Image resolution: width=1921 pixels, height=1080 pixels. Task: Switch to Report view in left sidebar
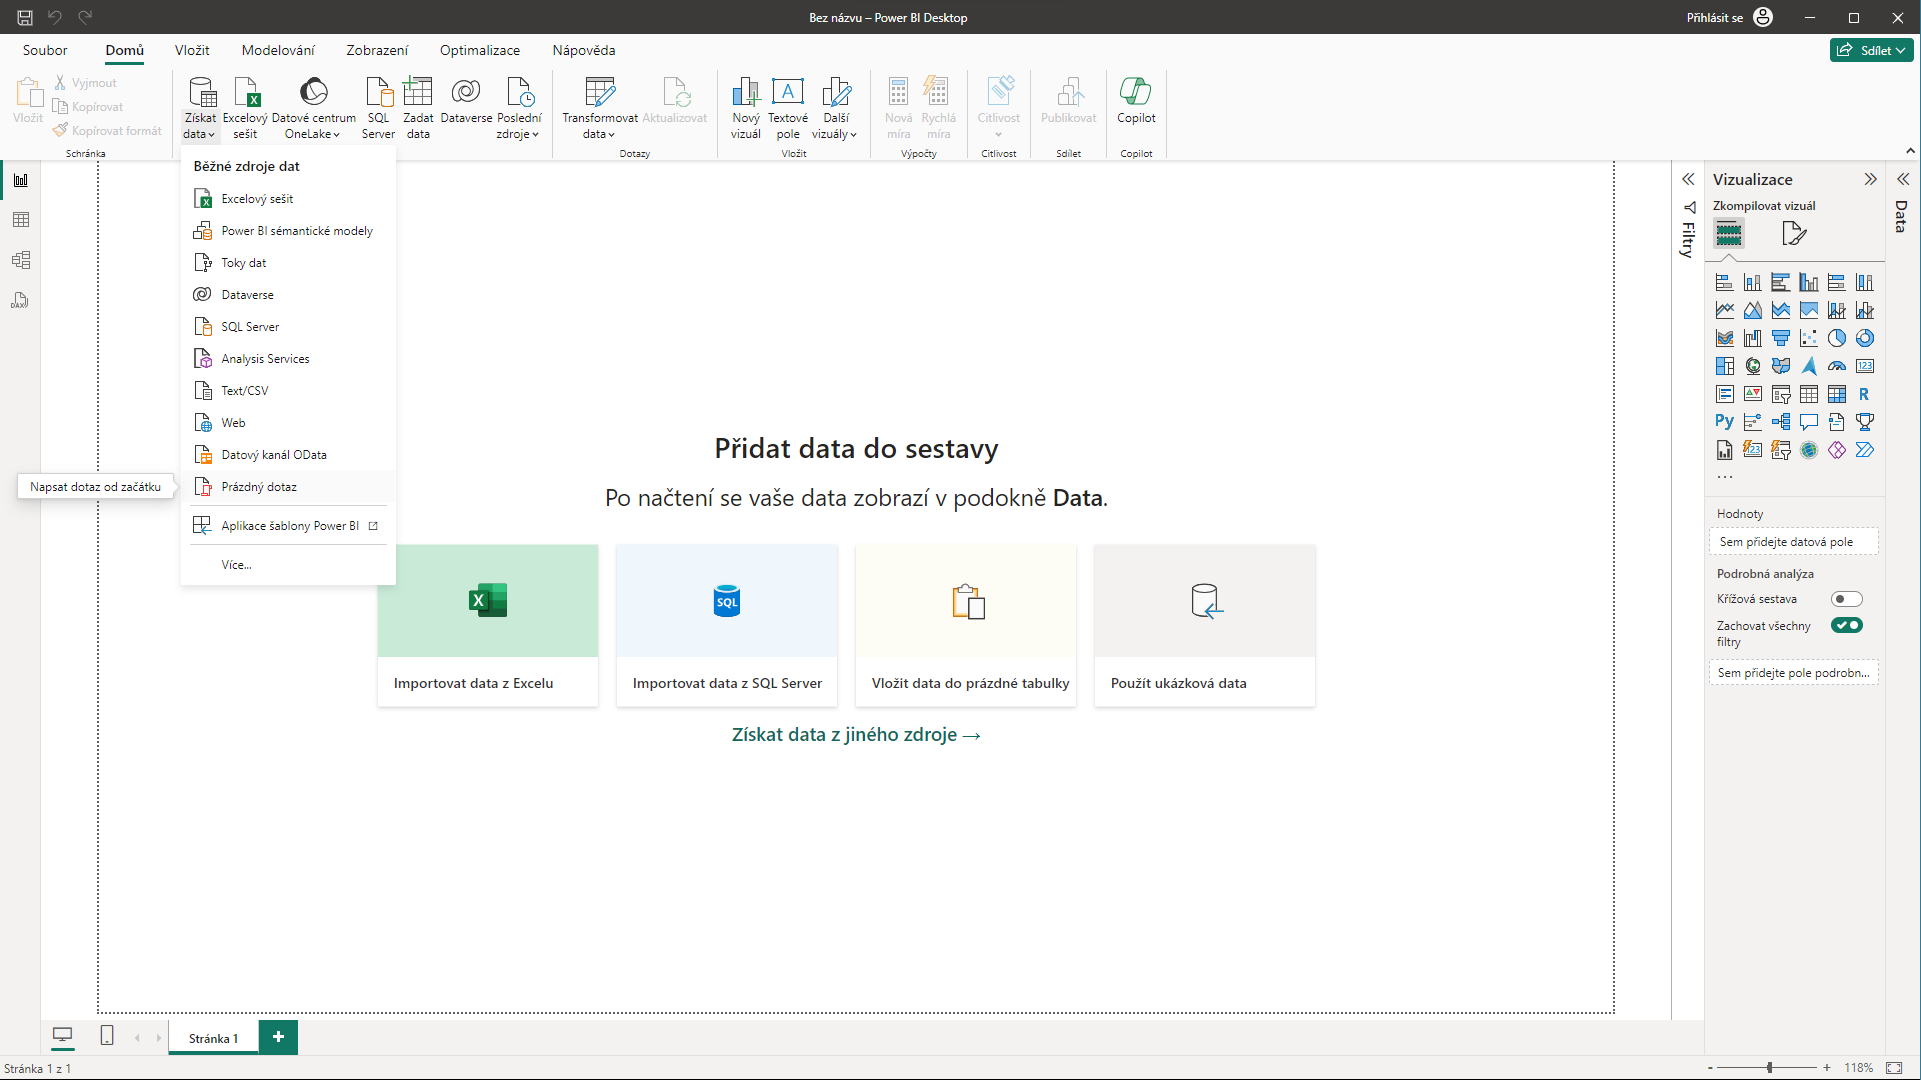coord(20,180)
